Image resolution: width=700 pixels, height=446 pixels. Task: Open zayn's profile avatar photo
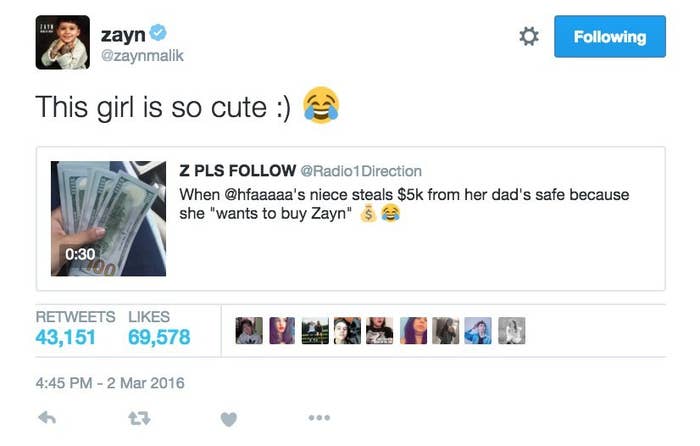pos(62,42)
